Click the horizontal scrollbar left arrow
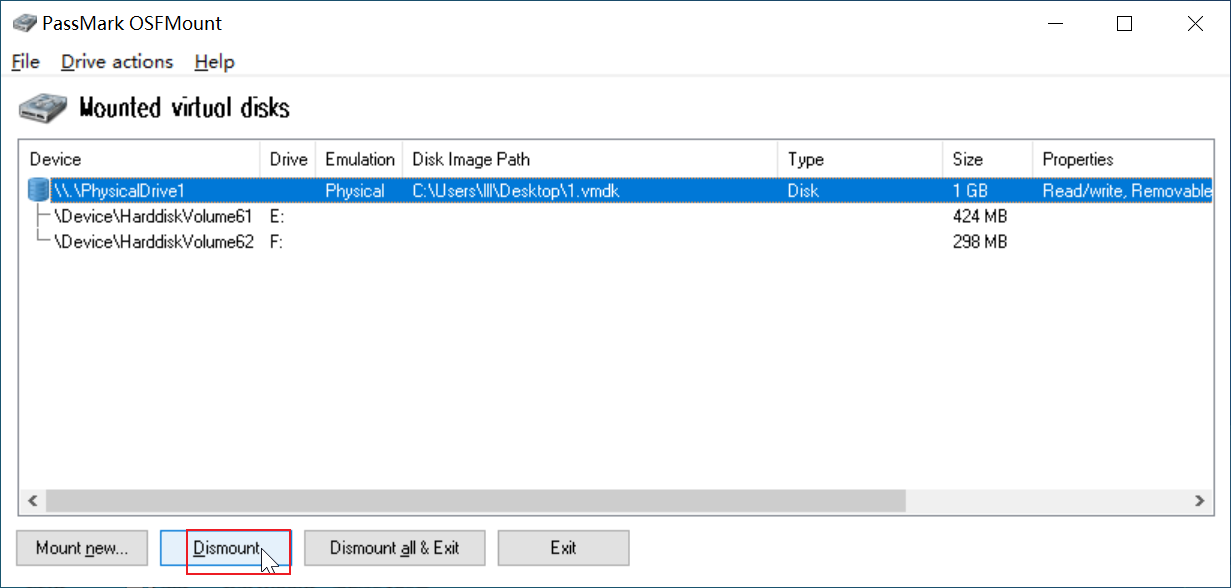Image resolution: width=1231 pixels, height=588 pixels. [x=32, y=500]
